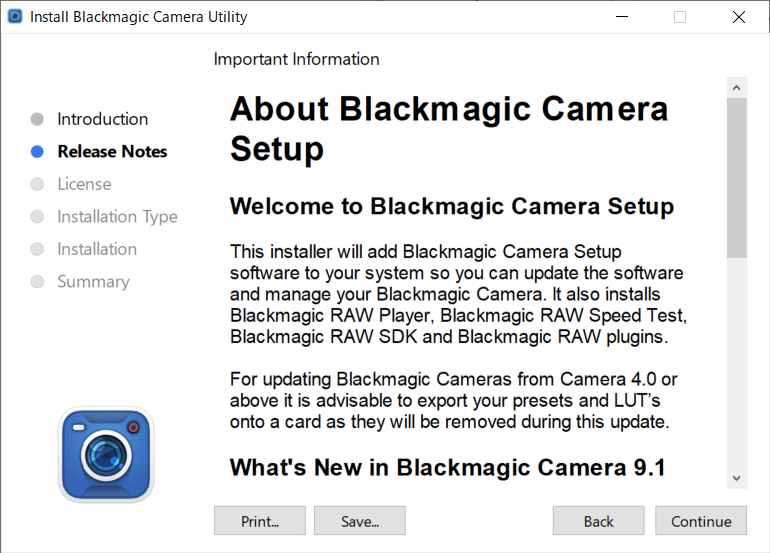
Task: Click the Important Information heading
Action: [x=296, y=59]
